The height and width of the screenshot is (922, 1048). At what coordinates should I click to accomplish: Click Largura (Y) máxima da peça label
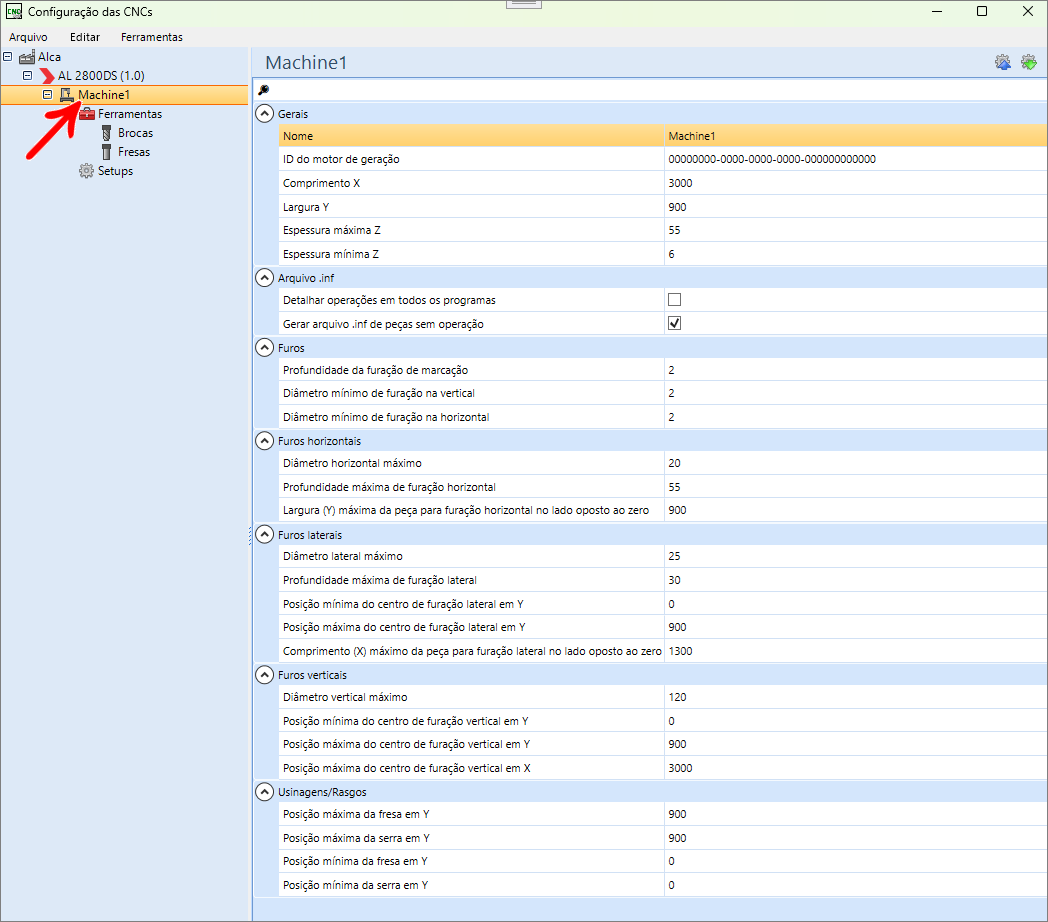[466, 510]
